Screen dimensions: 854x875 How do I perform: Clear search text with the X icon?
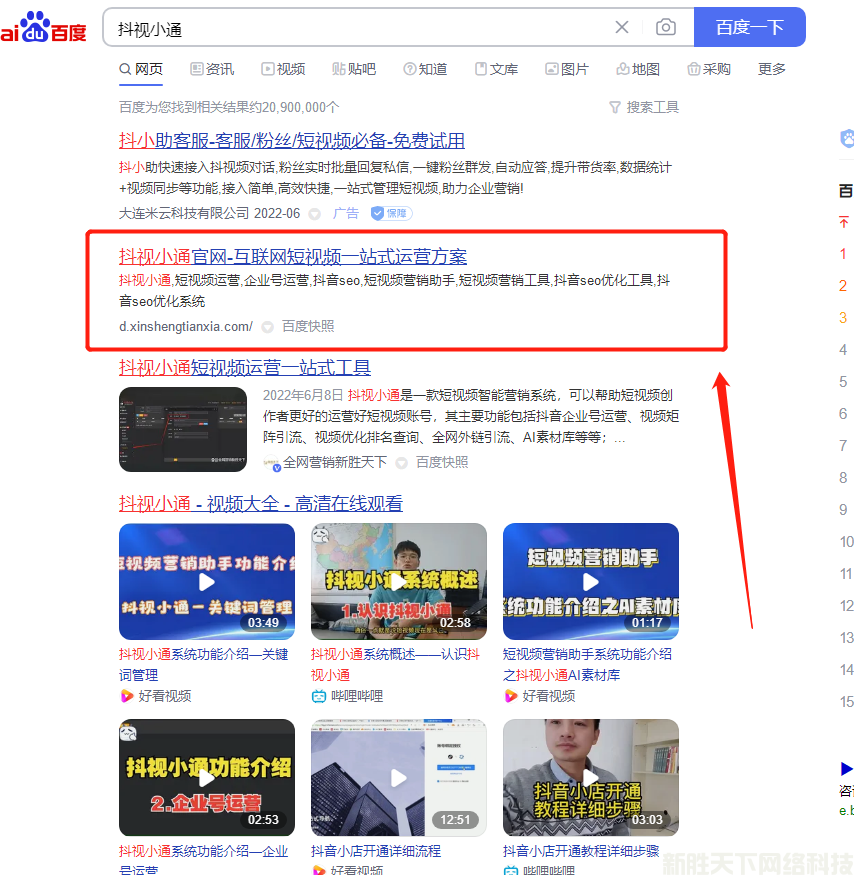click(x=622, y=27)
